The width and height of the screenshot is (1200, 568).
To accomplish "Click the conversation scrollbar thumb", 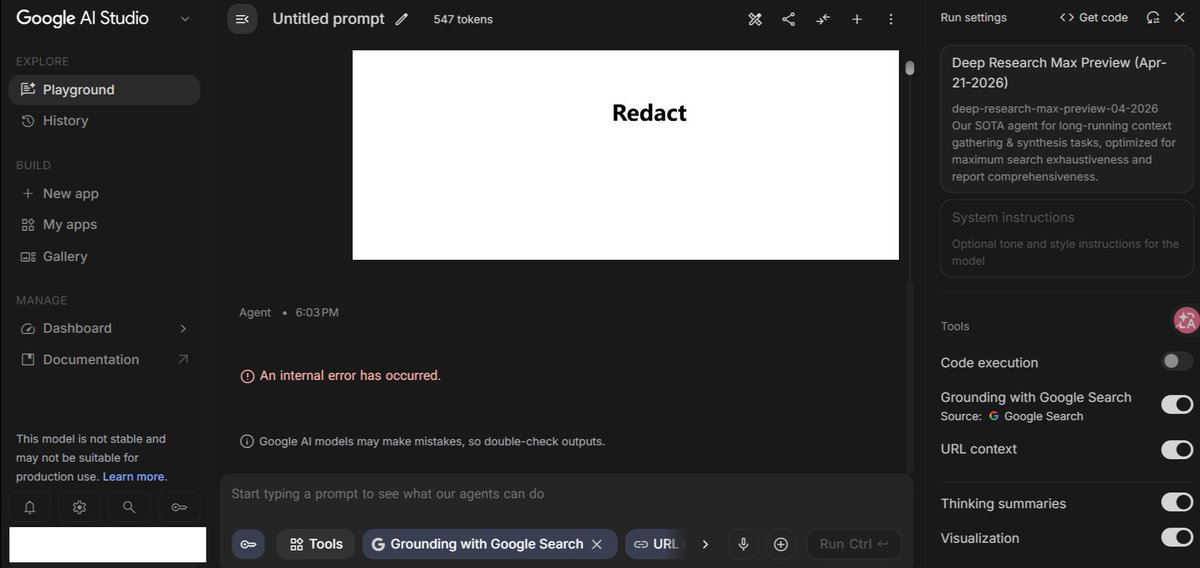I will [909, 67].
